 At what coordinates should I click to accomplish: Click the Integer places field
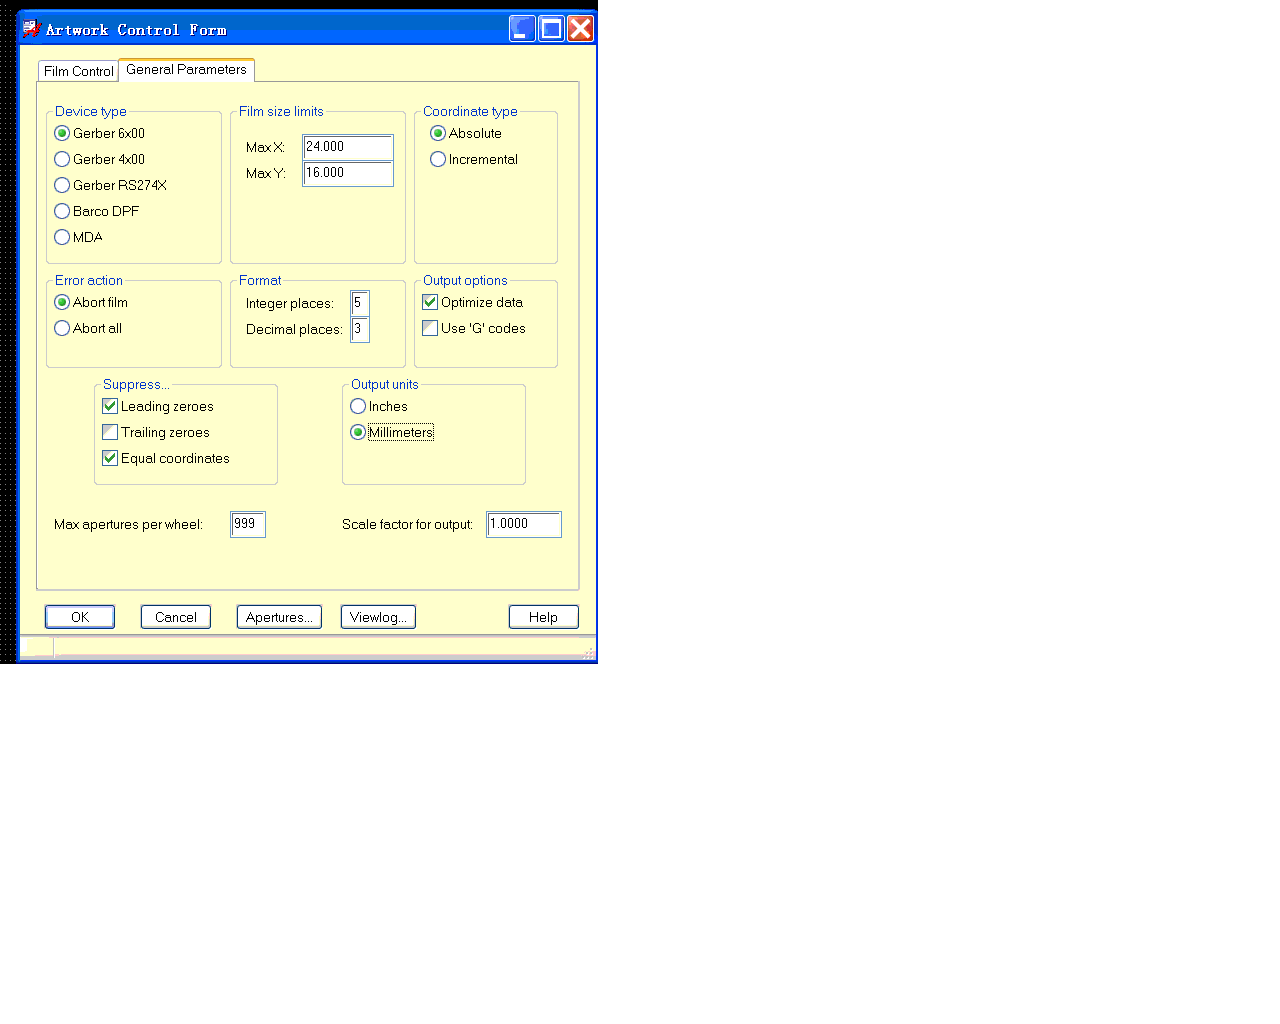point(360,303)
